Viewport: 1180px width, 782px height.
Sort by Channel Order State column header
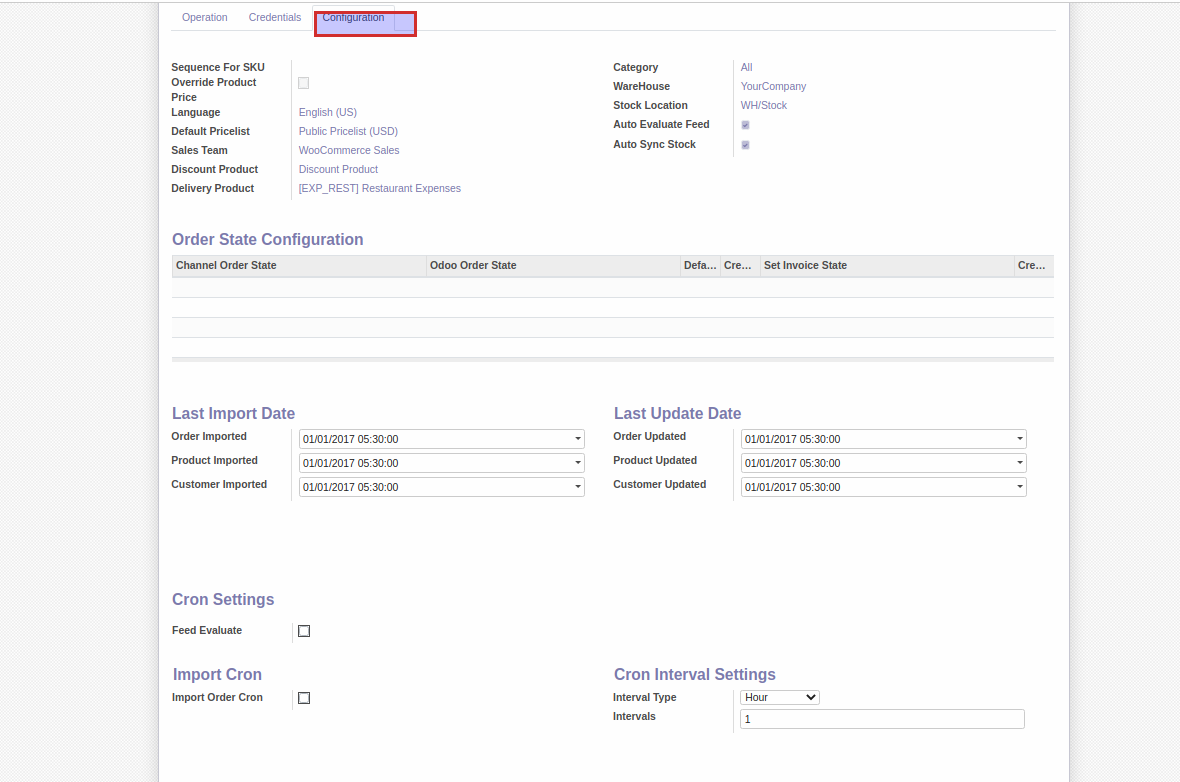pyautogui.click(x=299, y=266)
